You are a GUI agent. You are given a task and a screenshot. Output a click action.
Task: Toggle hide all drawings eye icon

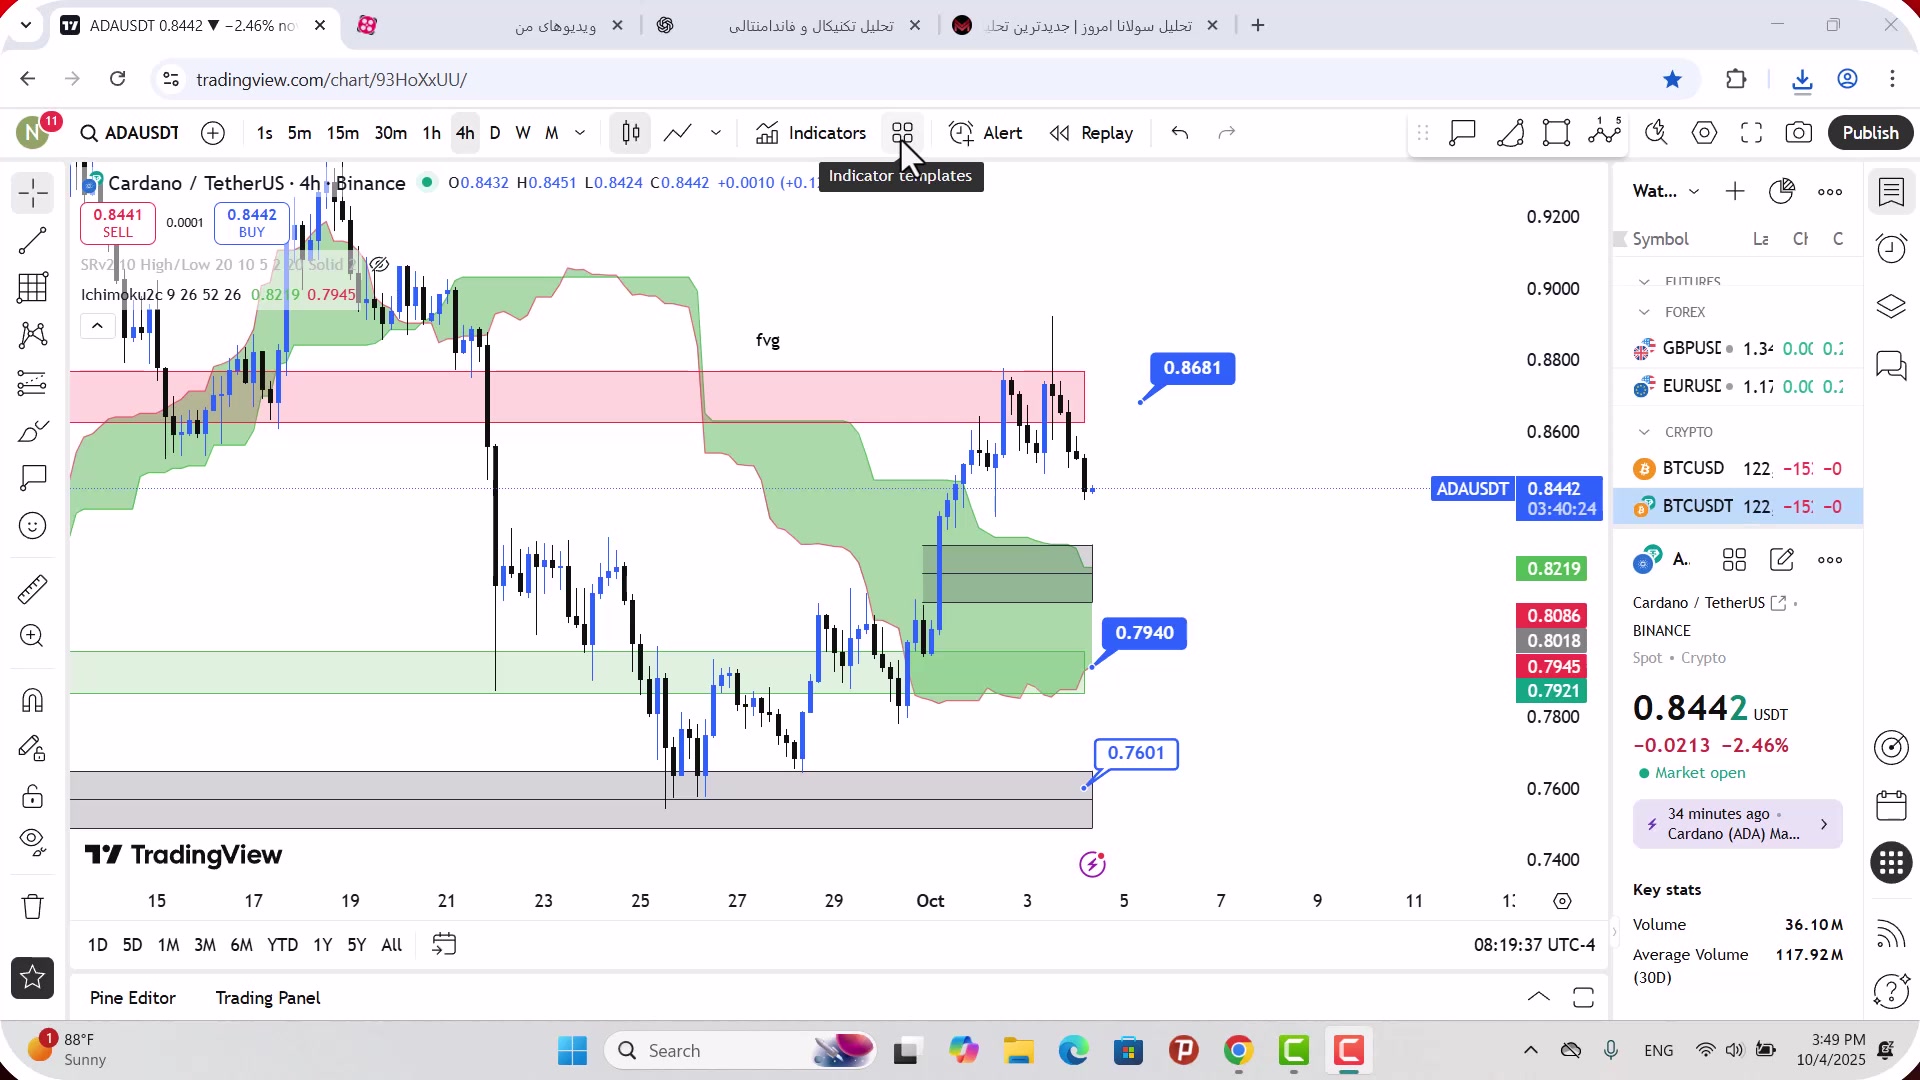click(x=33, y=843)
